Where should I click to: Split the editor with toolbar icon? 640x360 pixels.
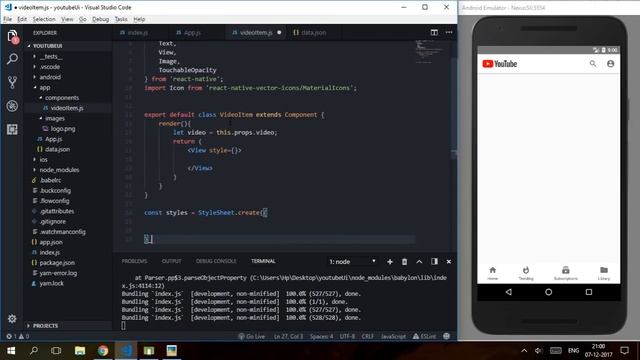(434, 32)
